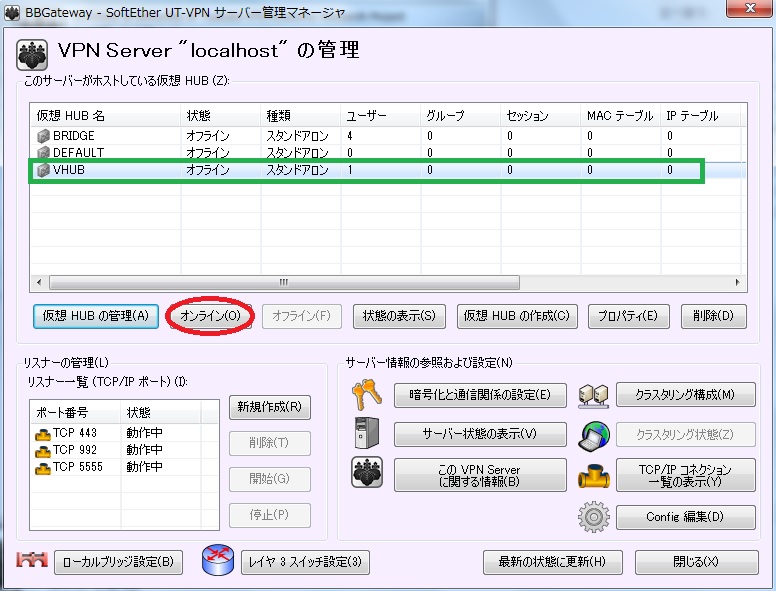Sort by ユーザー column header

(381, 116)
